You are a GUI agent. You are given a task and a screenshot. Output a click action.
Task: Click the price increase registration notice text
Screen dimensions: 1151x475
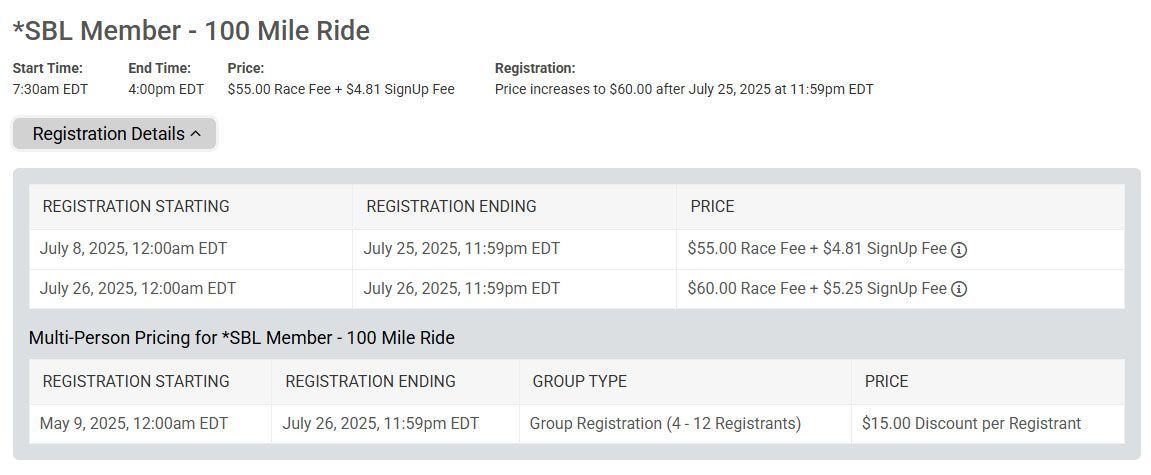click(x=684, y=90)
